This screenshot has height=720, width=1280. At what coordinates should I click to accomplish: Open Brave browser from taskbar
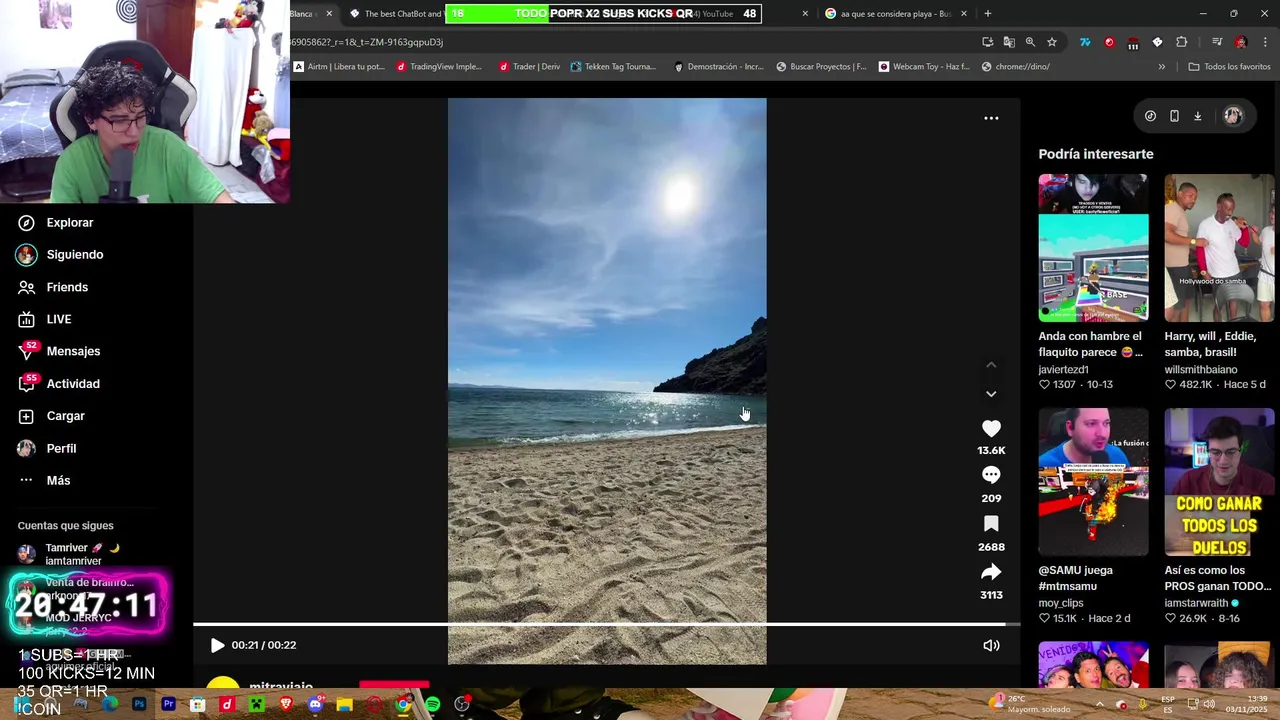coord(286,704)
